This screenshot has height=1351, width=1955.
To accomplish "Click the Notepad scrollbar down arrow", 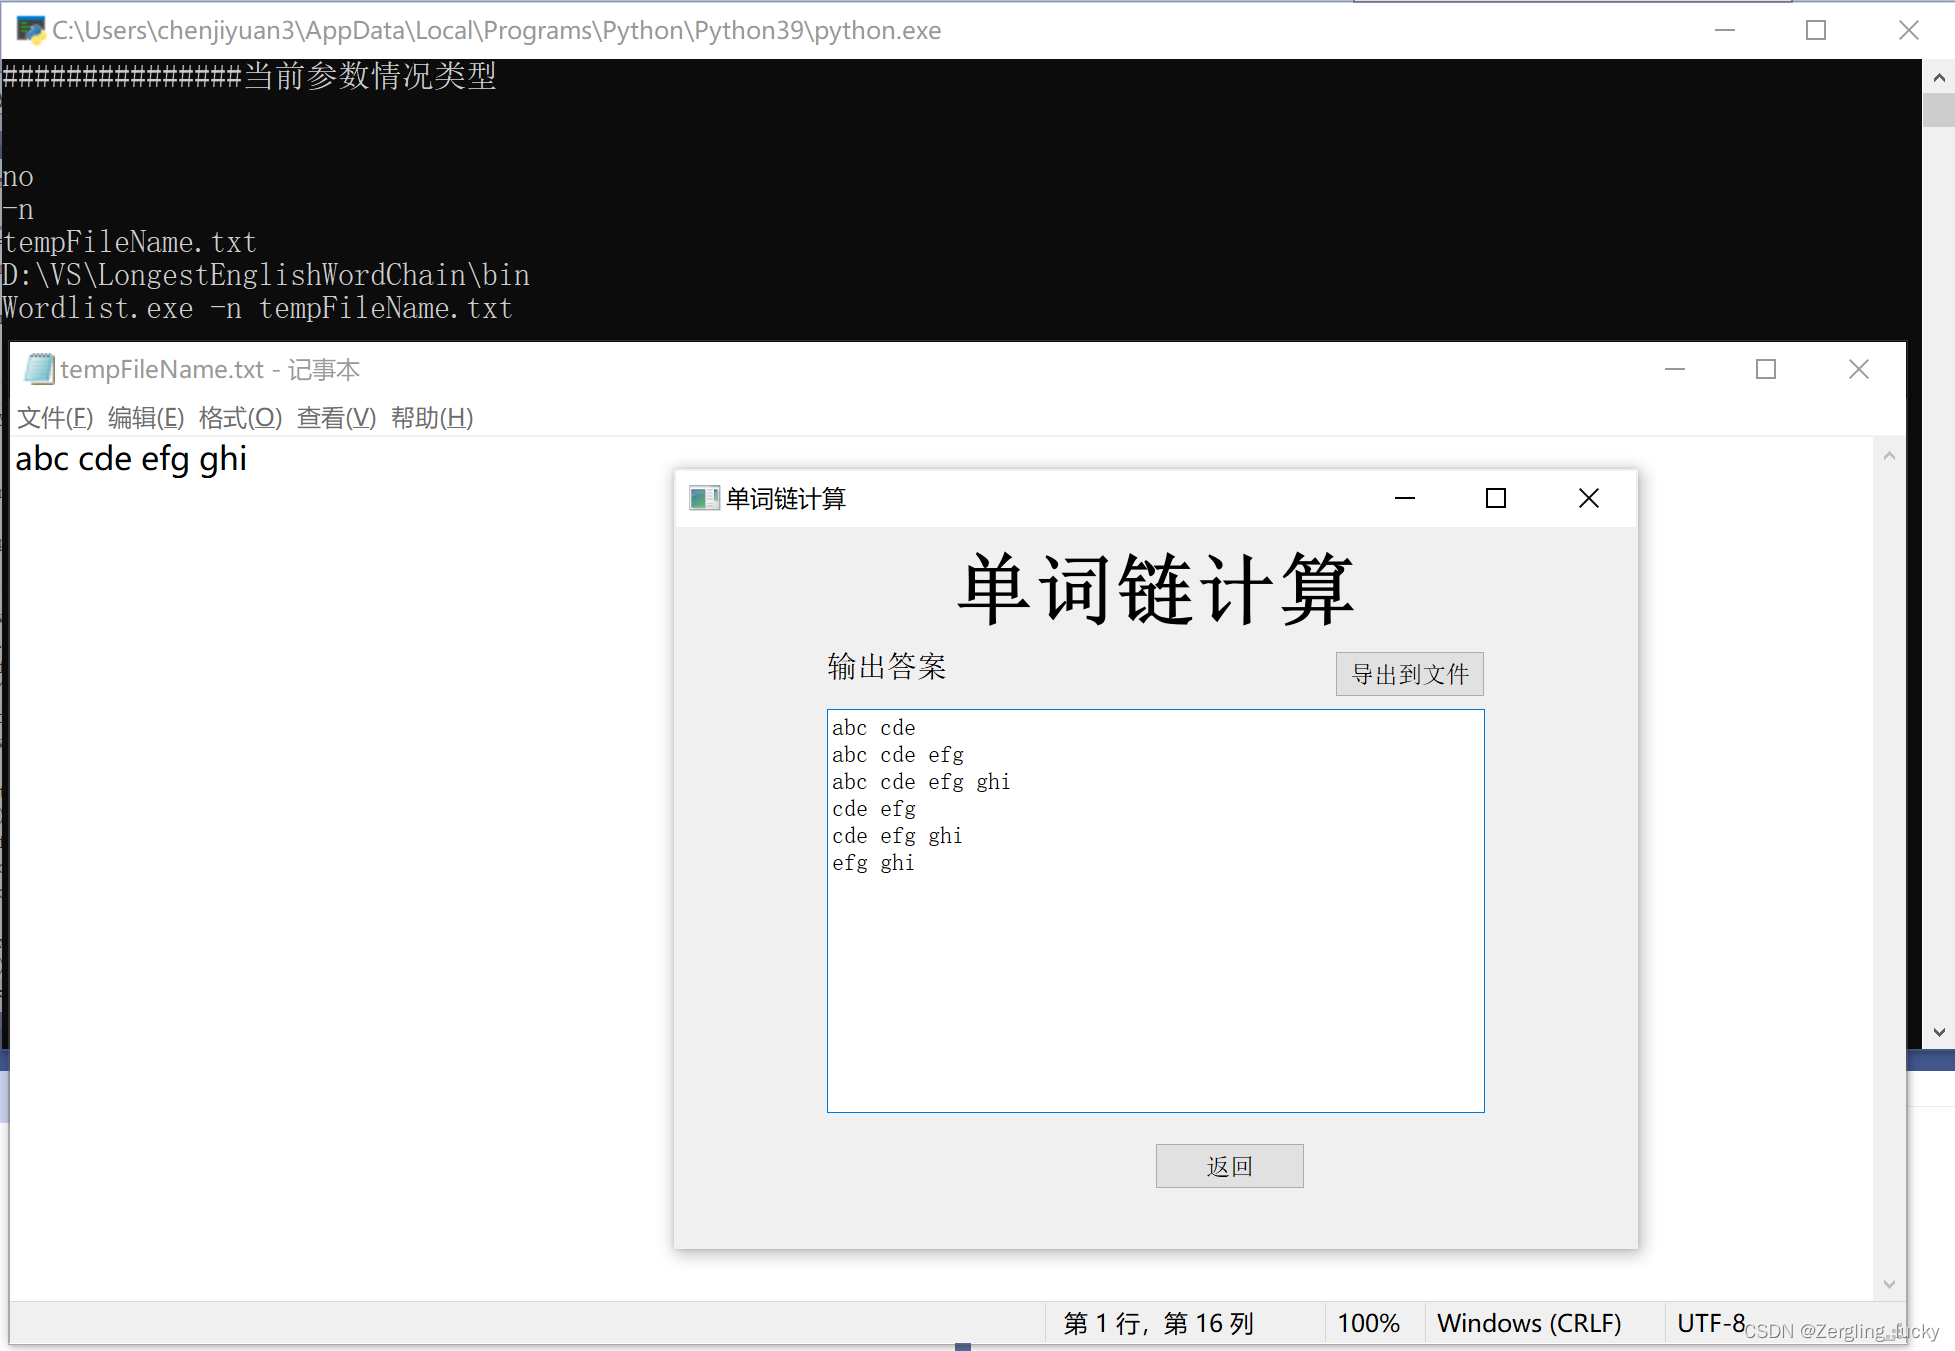I will pyautogui.click(x=1889, y=1284).
